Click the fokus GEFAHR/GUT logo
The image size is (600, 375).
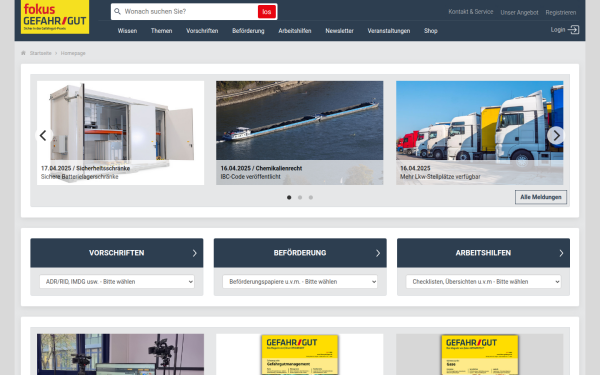[x=55, y=16]
